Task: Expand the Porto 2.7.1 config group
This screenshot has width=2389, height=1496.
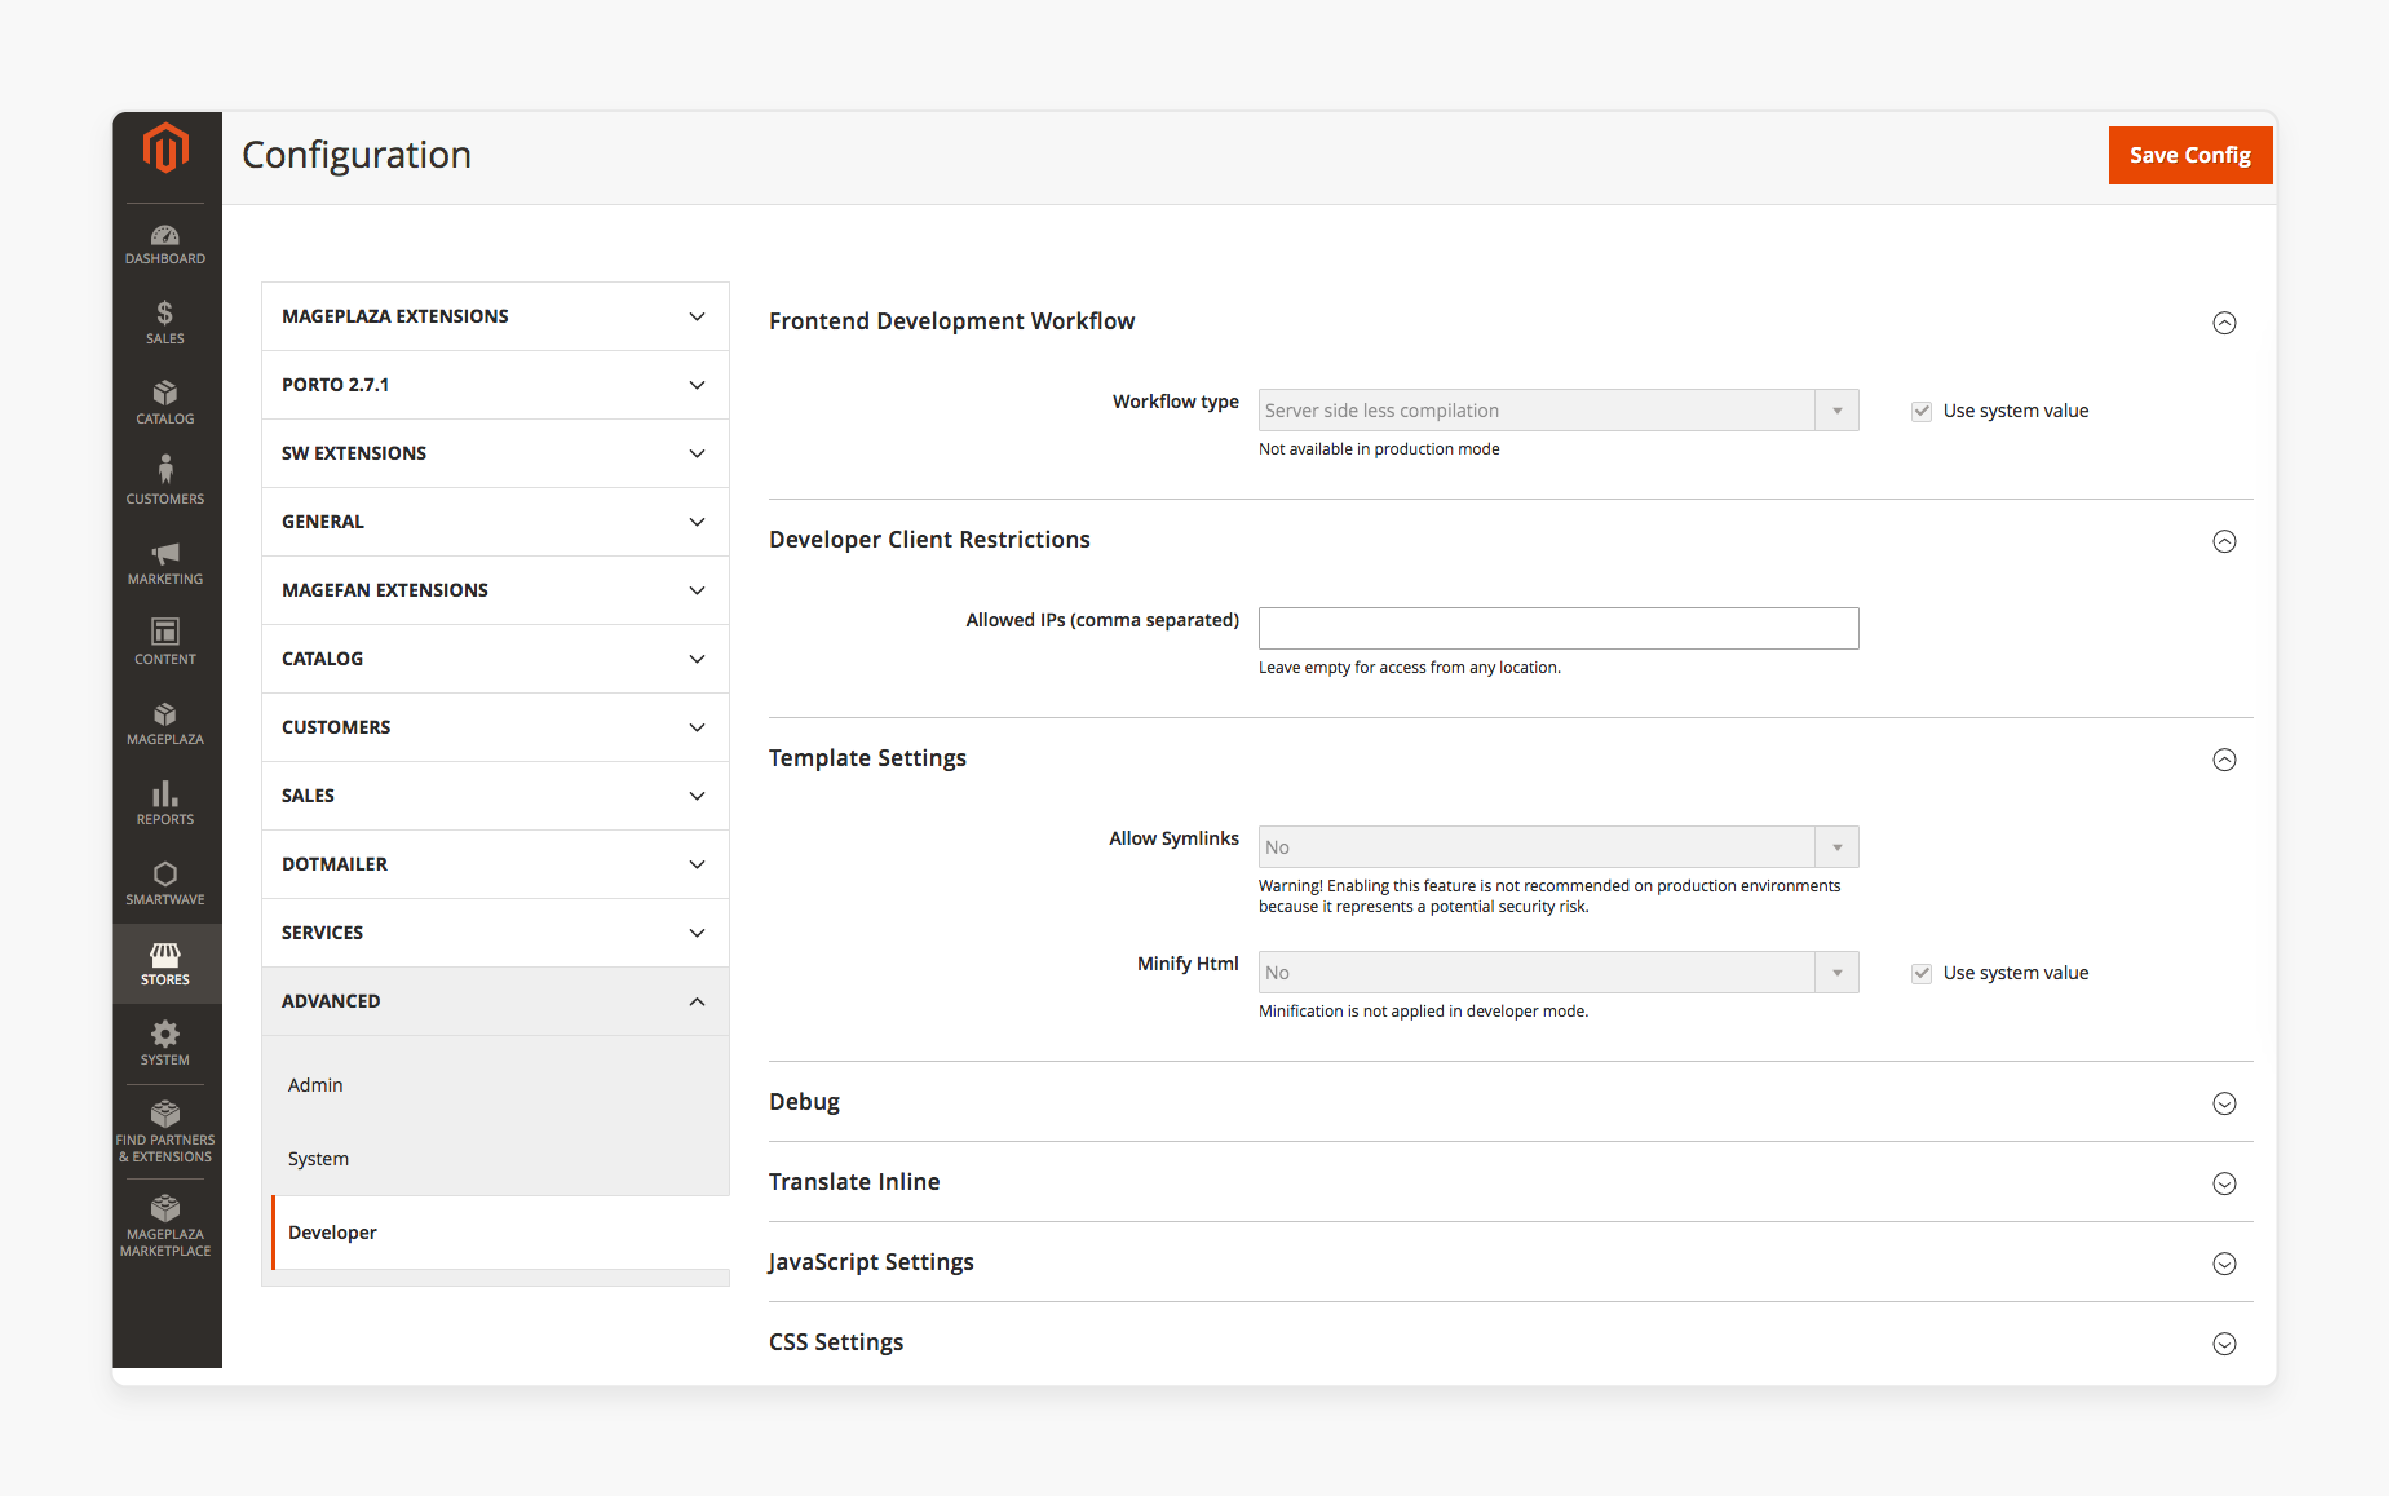Action: tap(495, 385)
